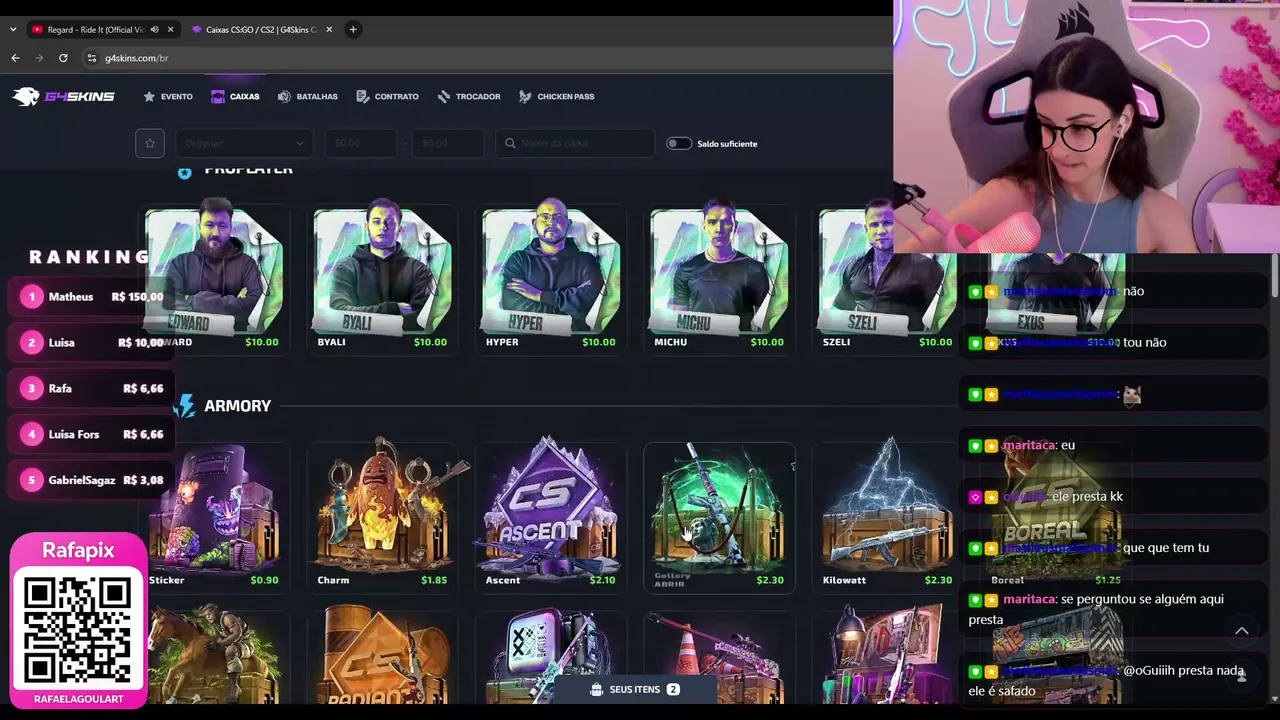Expand the Ordenar sort dropdown
The height and width of the screenshot is (720, 1280).
[x=244, y=143]
